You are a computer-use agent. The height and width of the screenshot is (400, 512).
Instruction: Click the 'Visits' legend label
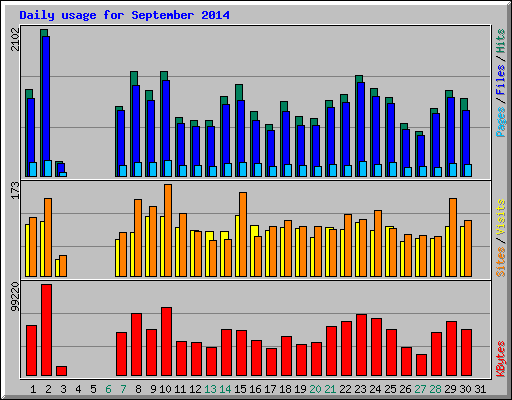(500, 217)
